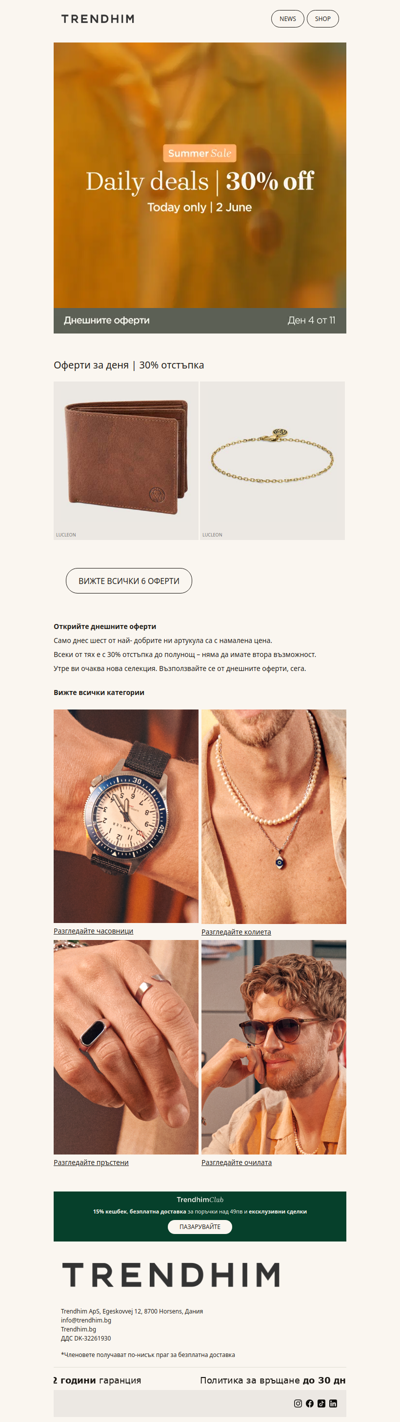The image size is (400, 1422).
Task: Open the TikTok icon in the footer
Action: click(x=322, y=1404)
